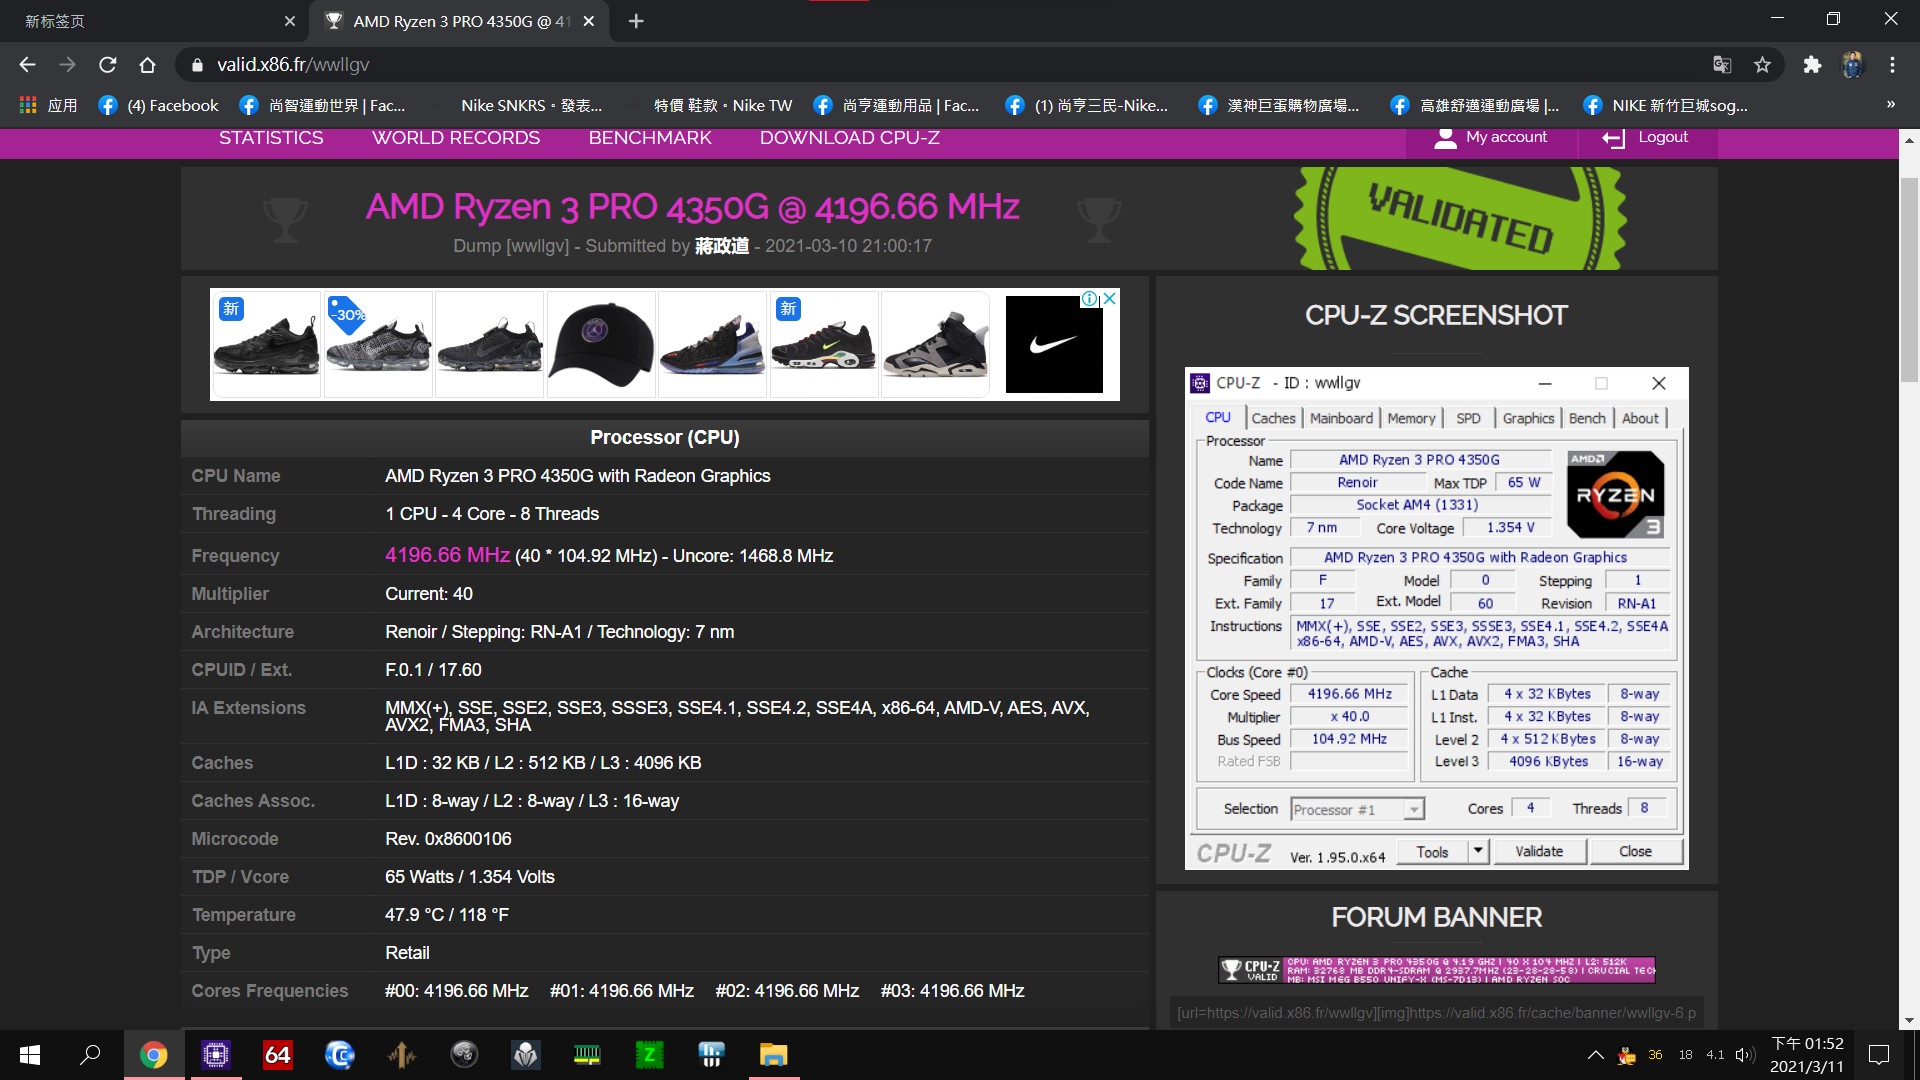The height and width of the screenshot is (1080, 1920).
Task: Go back to the previous page
Action: pyautogui.click(x=27, y=65)
